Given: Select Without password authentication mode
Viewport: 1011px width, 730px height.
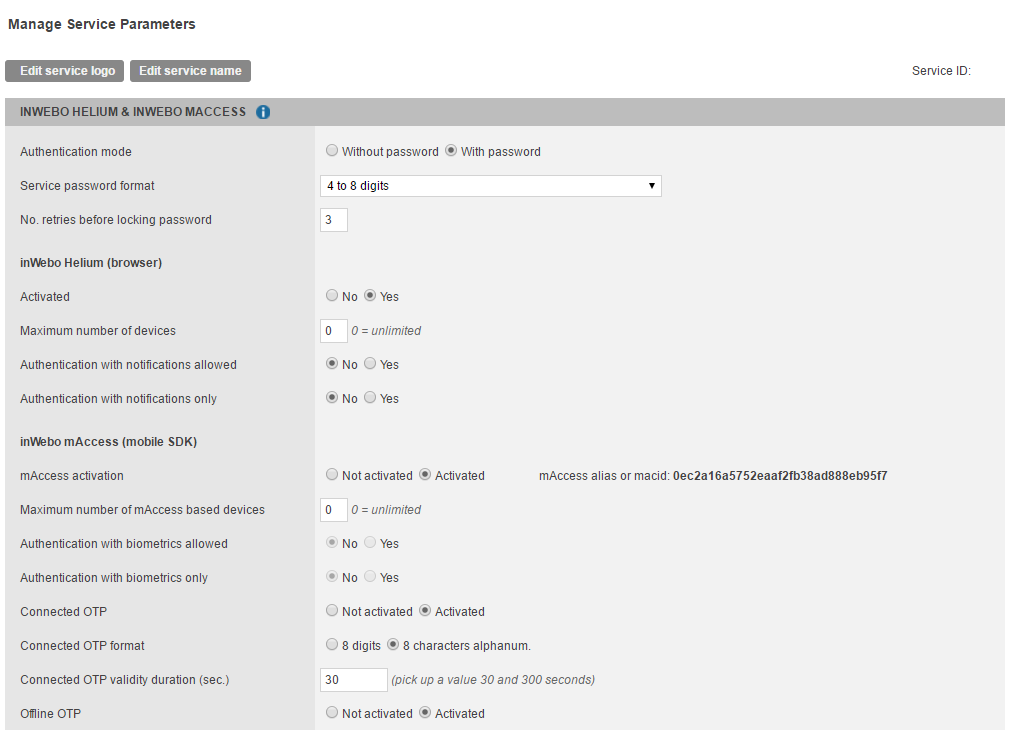Looking at the screenshot, I should pyautogui.click(x=332, y=152).
